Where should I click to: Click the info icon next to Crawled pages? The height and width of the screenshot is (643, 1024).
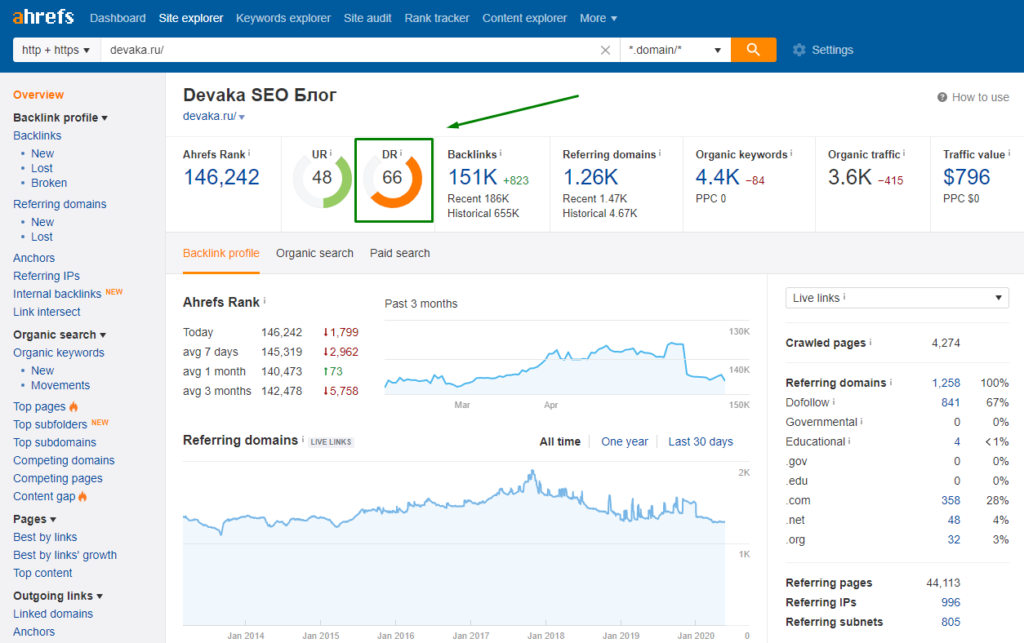click(x=870, y=341)
